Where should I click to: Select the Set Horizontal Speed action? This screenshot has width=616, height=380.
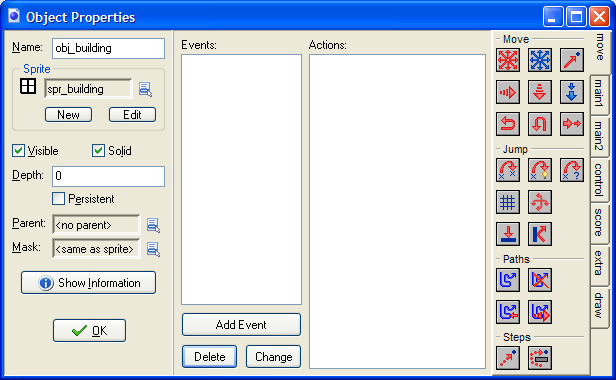coord(508,92)
